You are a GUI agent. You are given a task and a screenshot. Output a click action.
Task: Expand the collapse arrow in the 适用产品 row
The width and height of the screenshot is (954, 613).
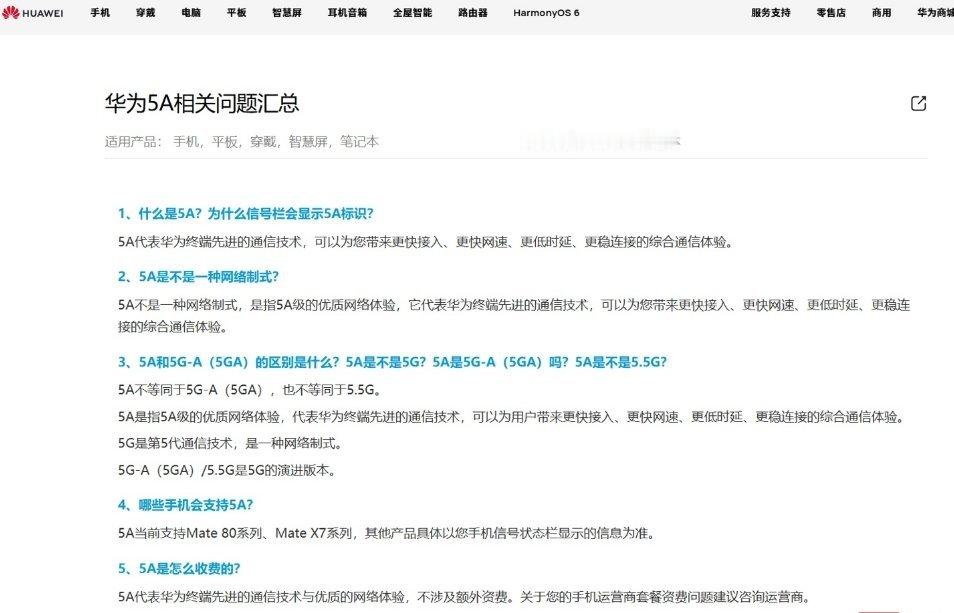(676, 142)
